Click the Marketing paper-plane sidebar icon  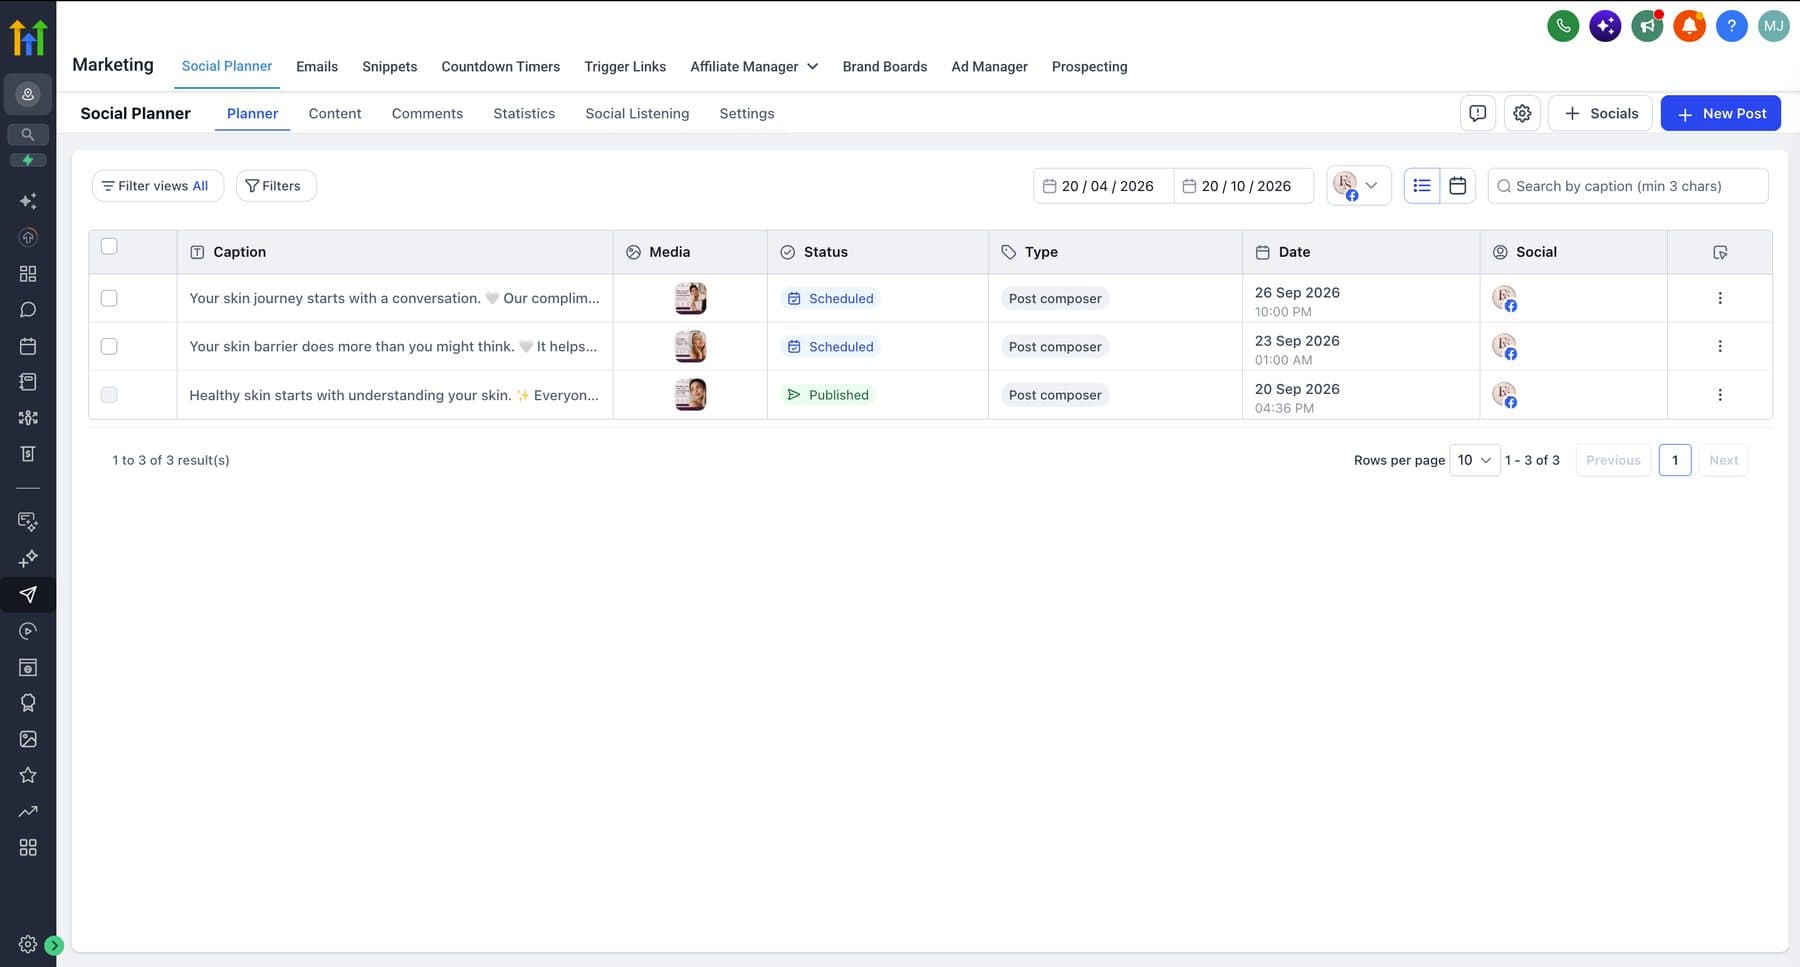(x=28, y=595)
